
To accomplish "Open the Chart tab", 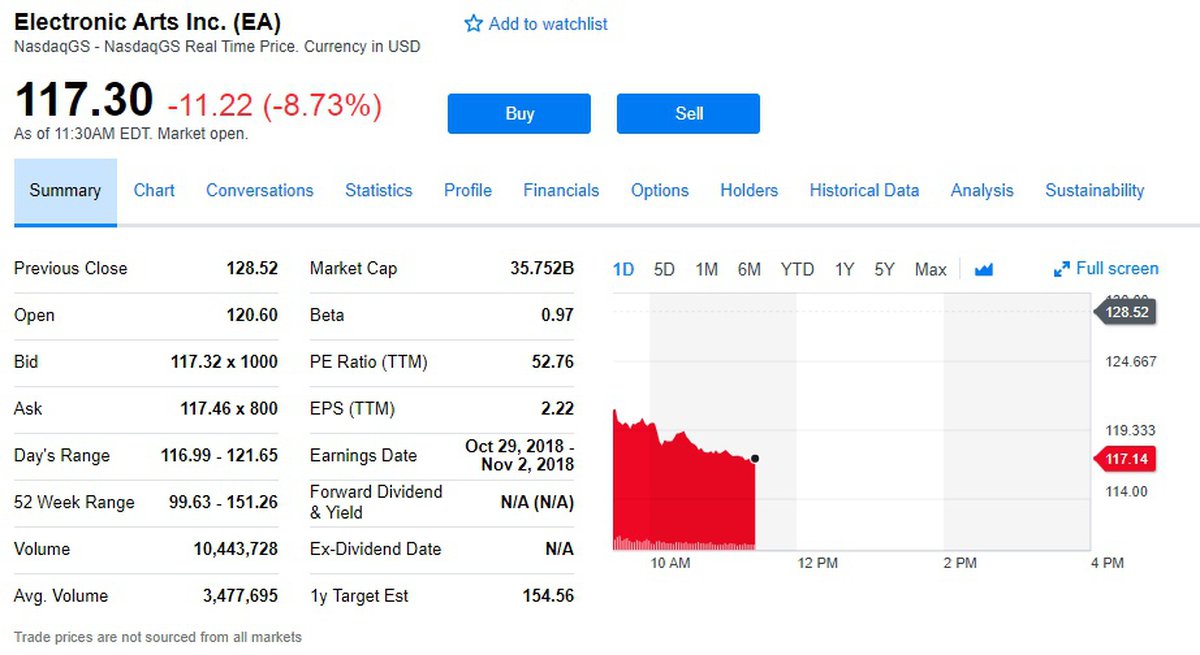I will click(154, 190).
